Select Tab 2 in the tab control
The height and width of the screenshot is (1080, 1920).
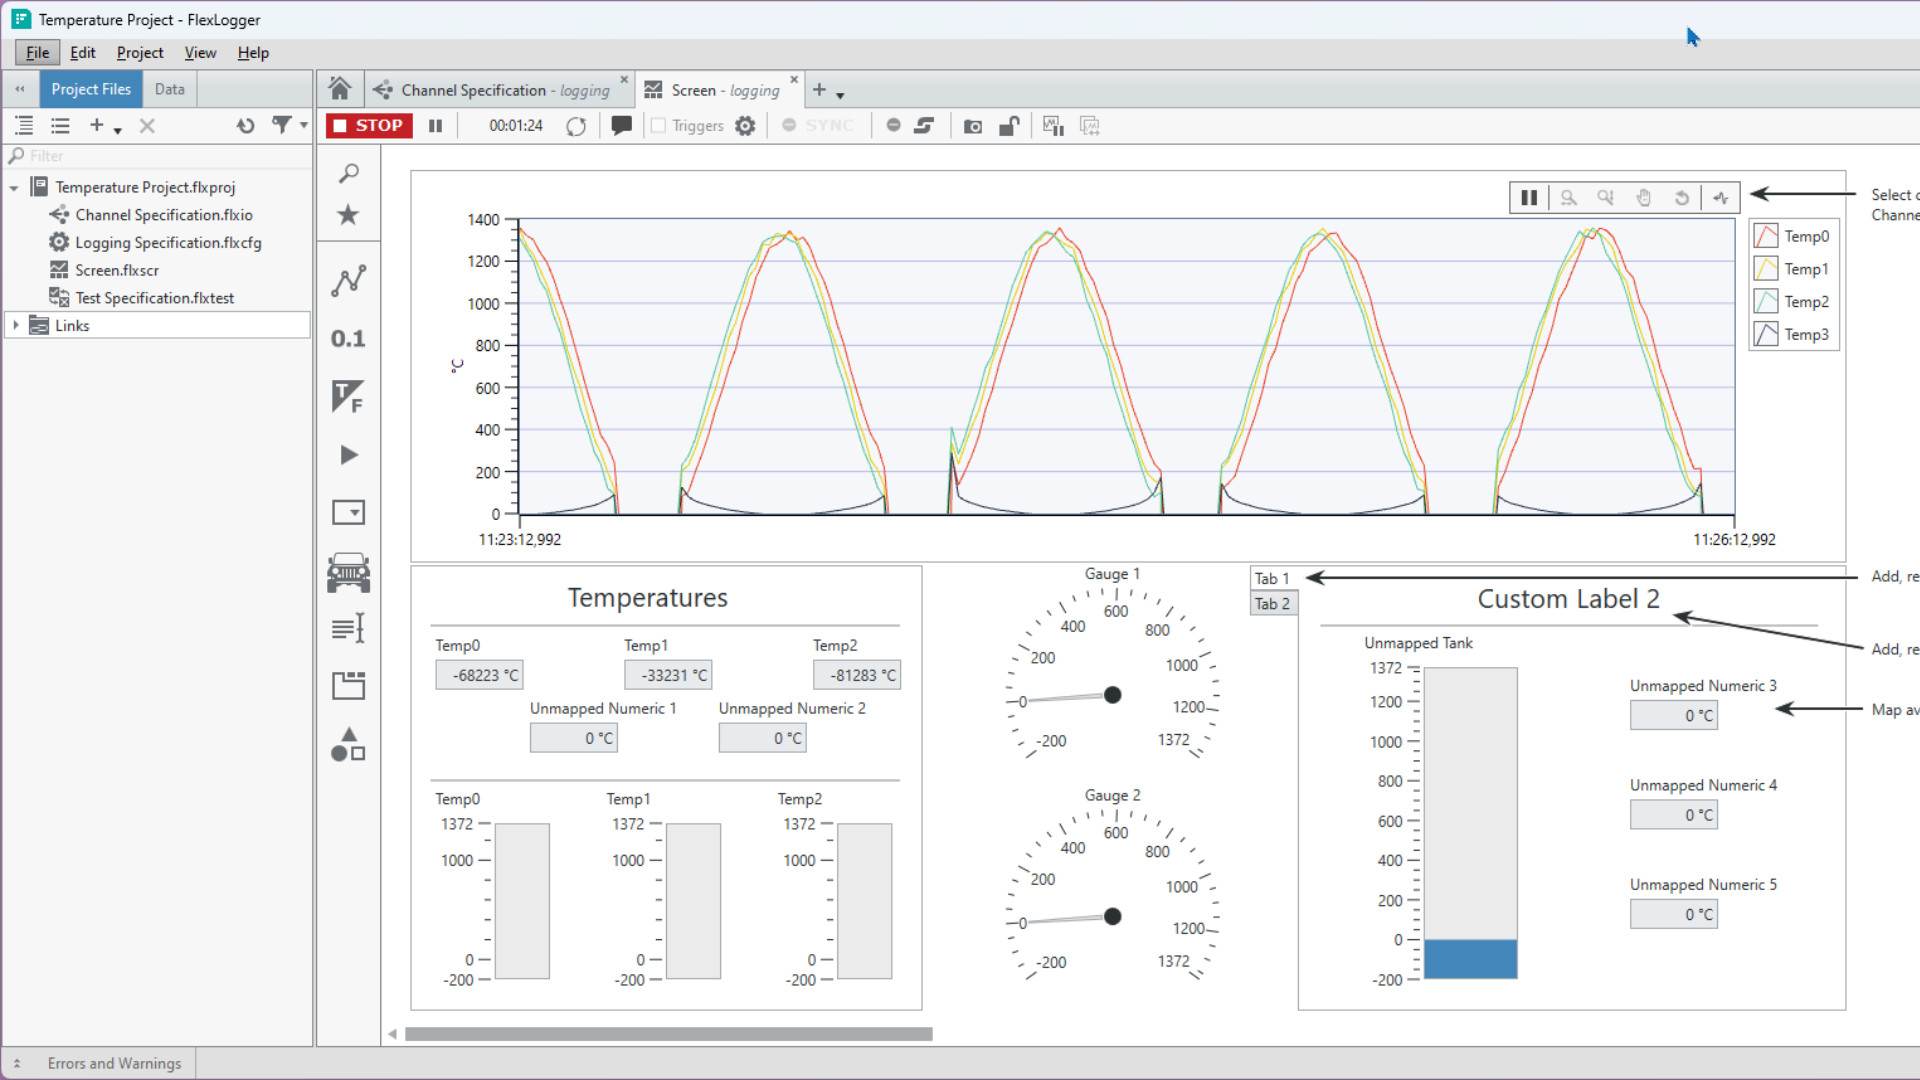point(1272,604)
